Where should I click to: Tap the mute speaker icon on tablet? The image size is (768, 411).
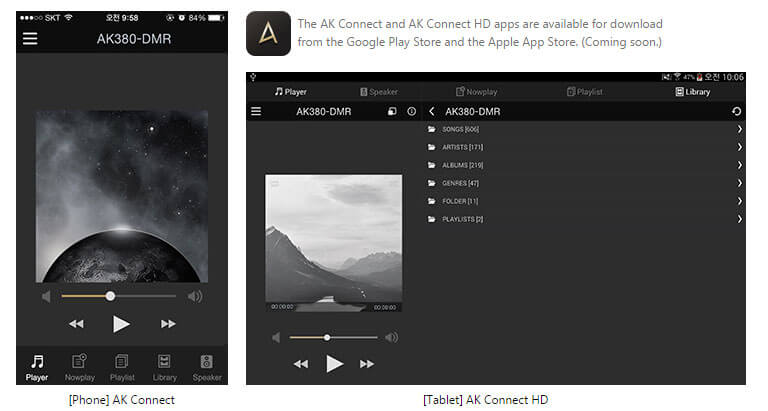(x=276, y=338)
